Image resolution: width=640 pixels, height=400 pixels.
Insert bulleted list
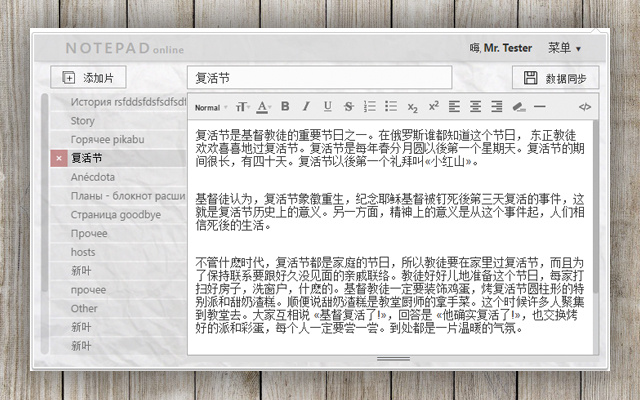click(x=391, y=107)
